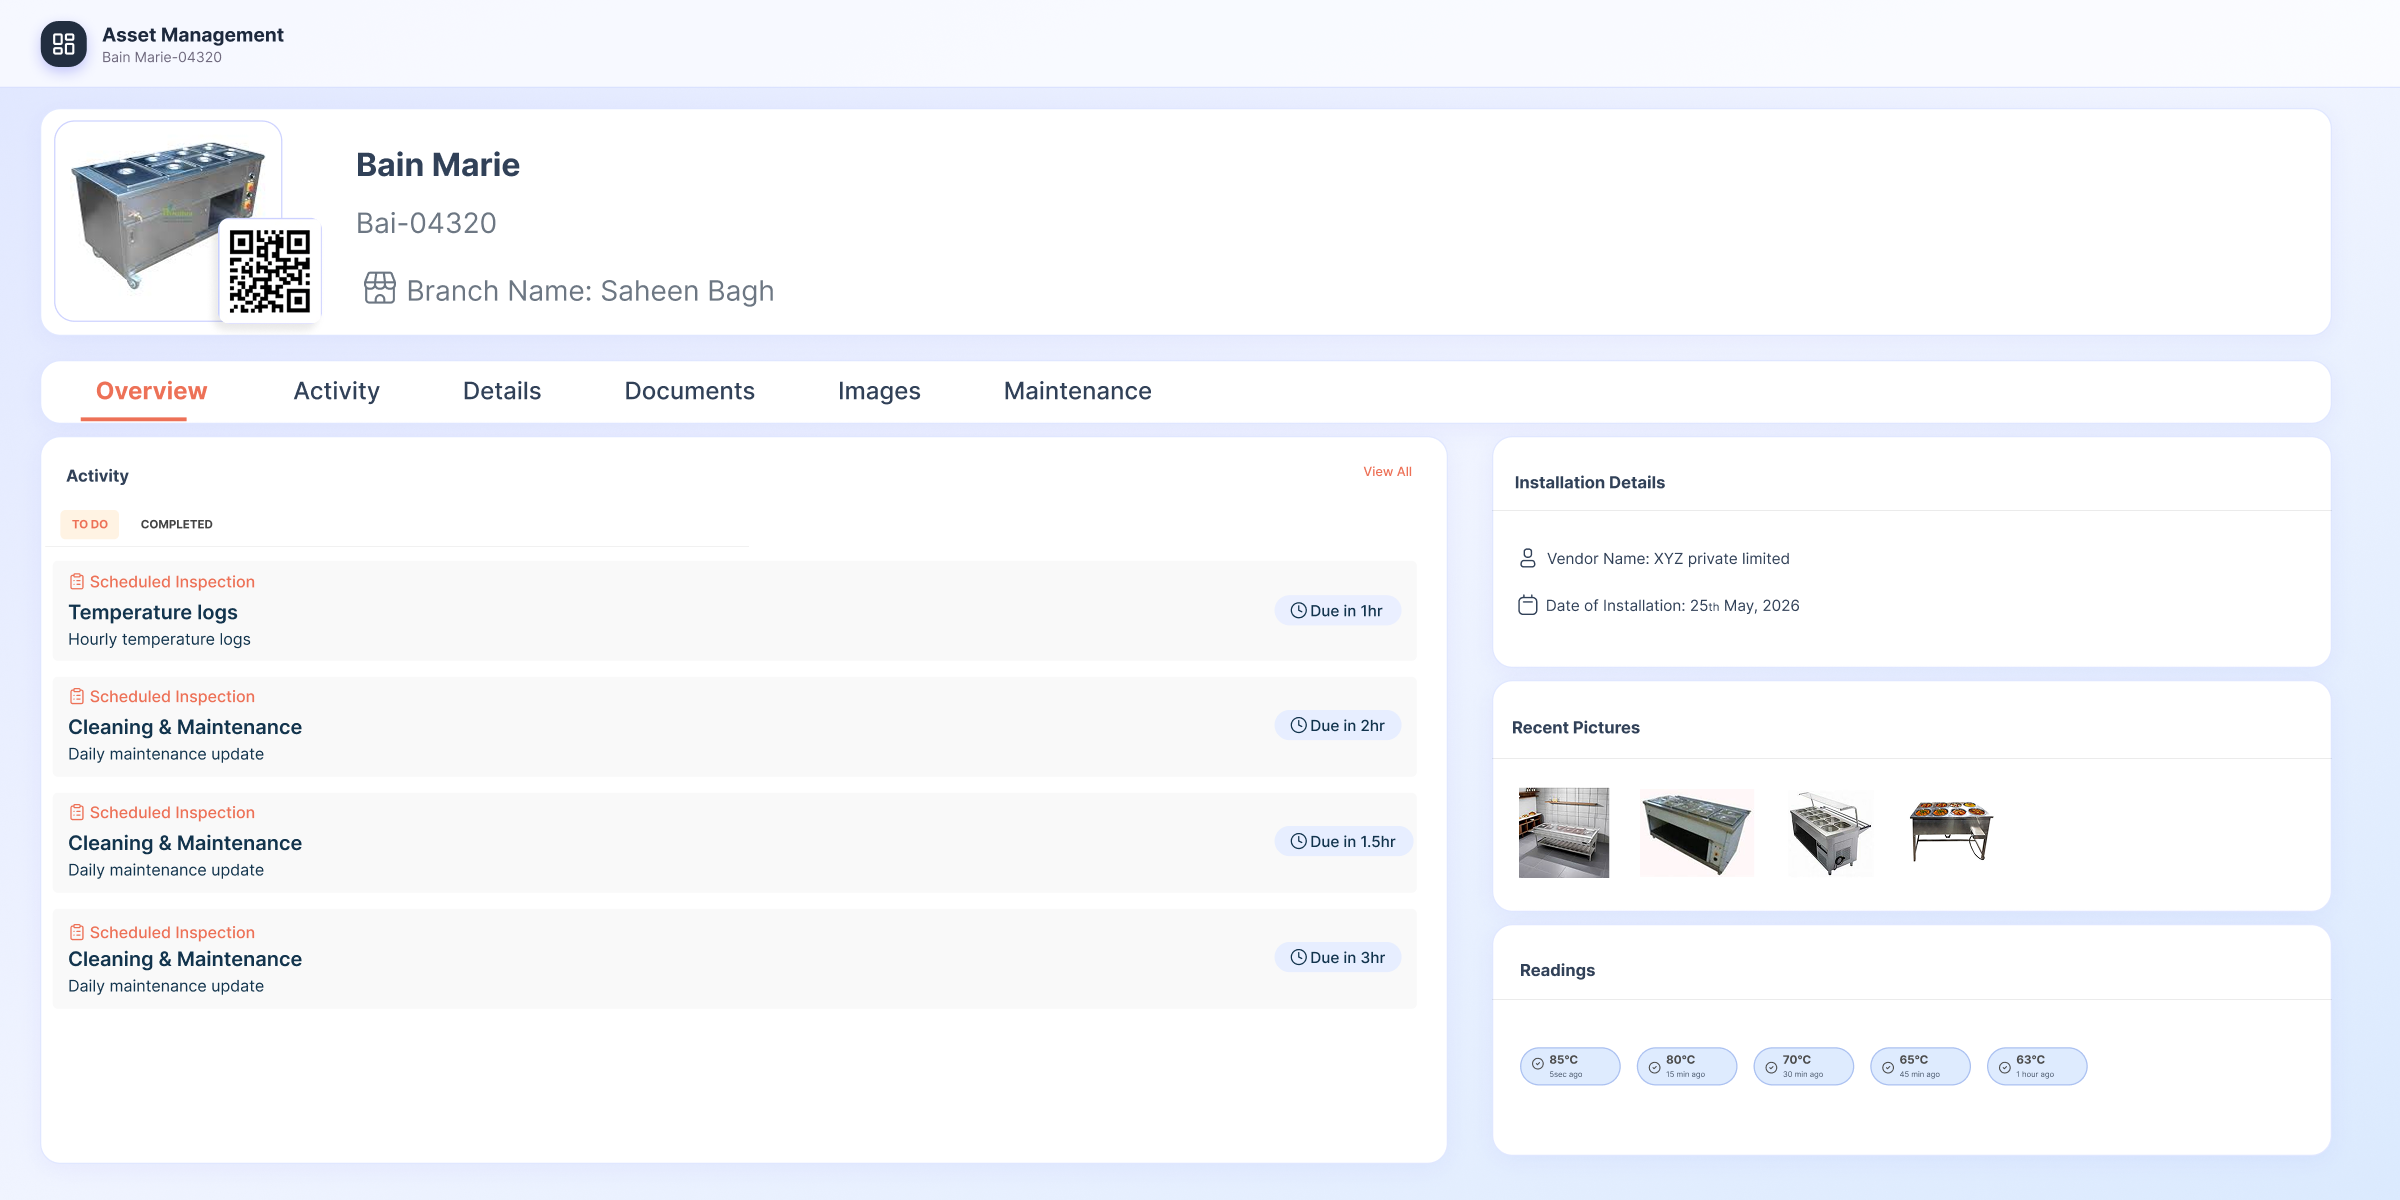Select the TO DO activity filter
2400x1200 pixels.
click(90, 524)
